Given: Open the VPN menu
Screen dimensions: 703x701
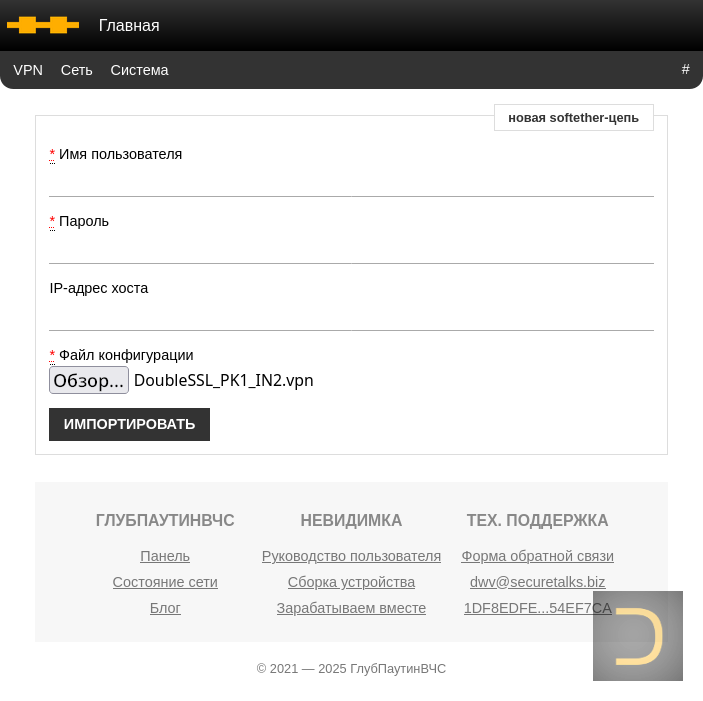Looking at the screenshot, I should (x=28, y=70).
